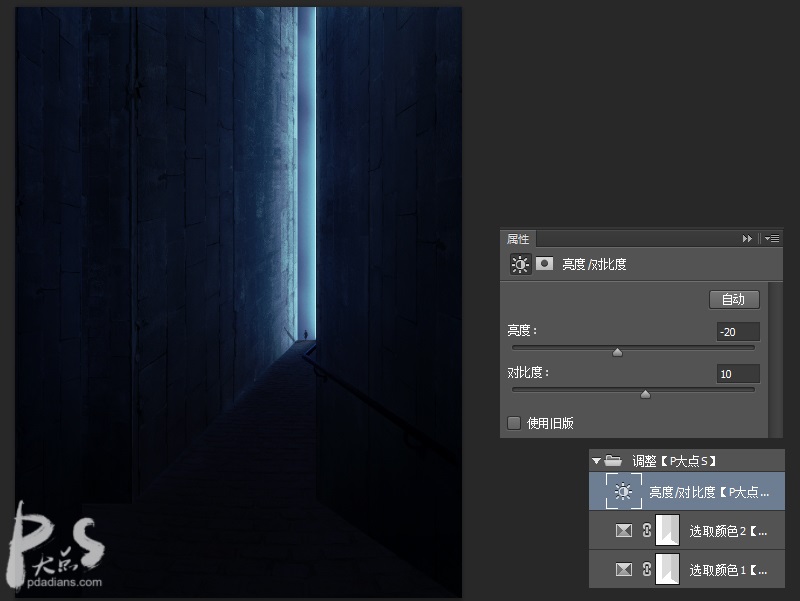Click the 对比度 slider handle
800x601 pixels.
tap(645, 394)
